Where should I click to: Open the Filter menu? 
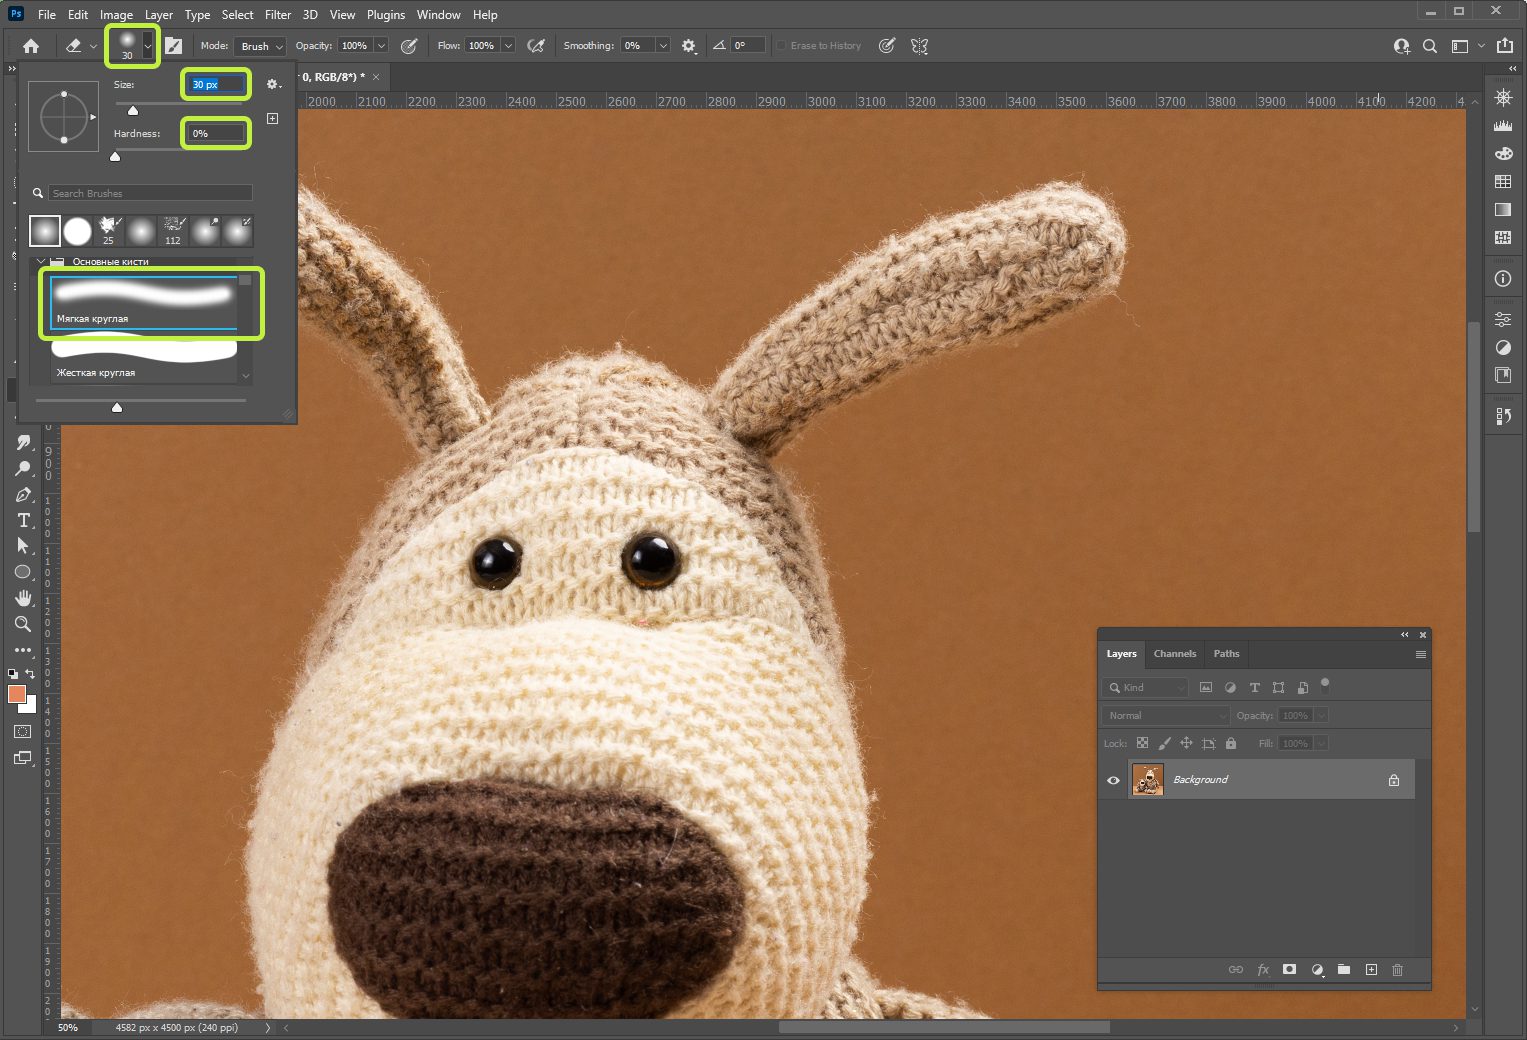[x=278, y=15]
